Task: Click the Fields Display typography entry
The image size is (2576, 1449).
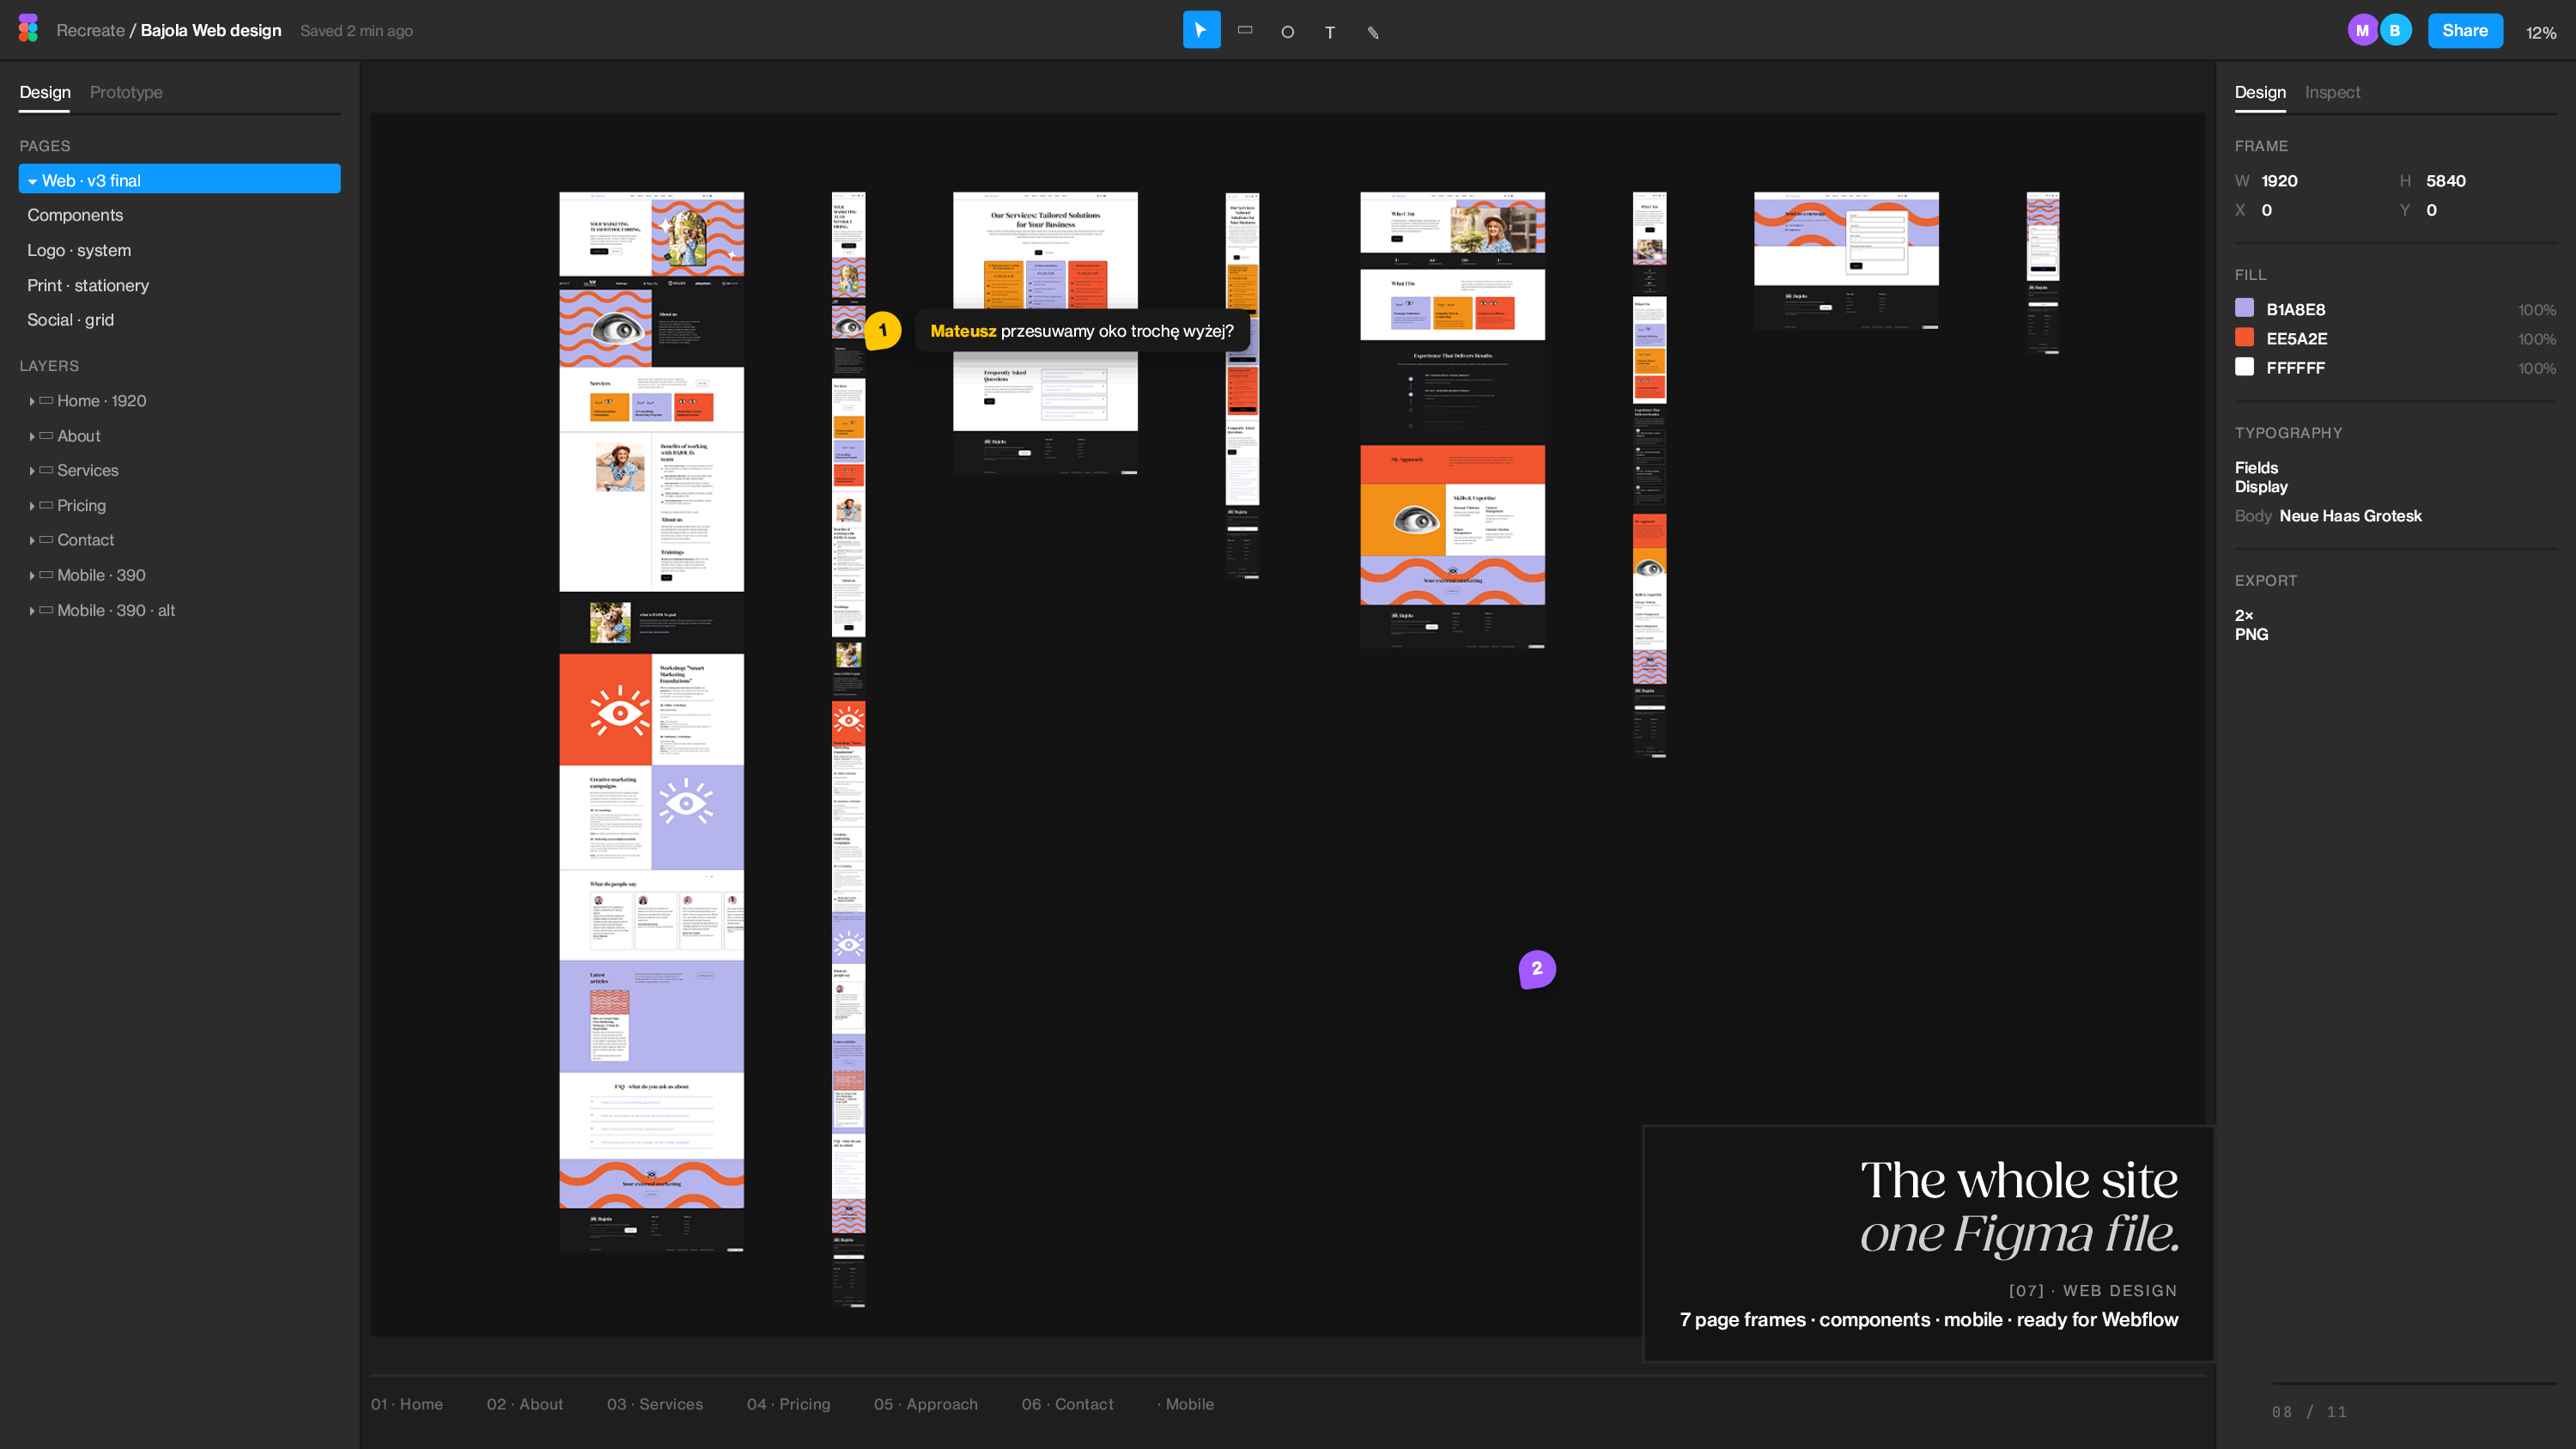Action: point(2261,477)
